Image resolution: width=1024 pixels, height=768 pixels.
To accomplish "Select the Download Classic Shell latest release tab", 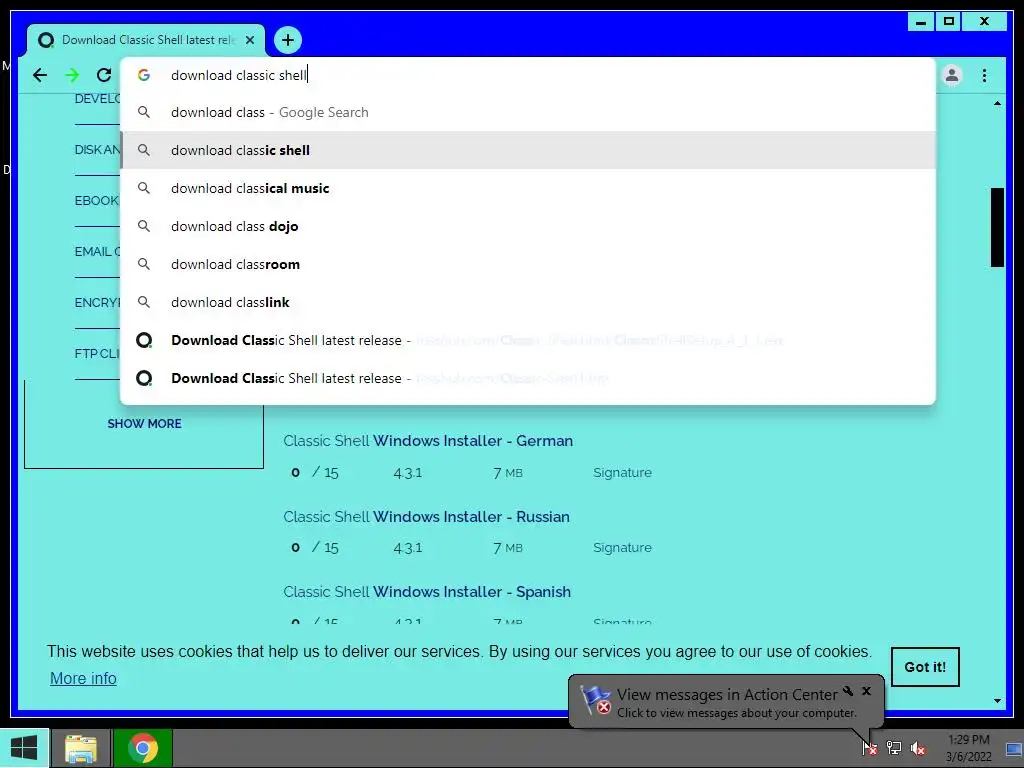I will point(146,40).
